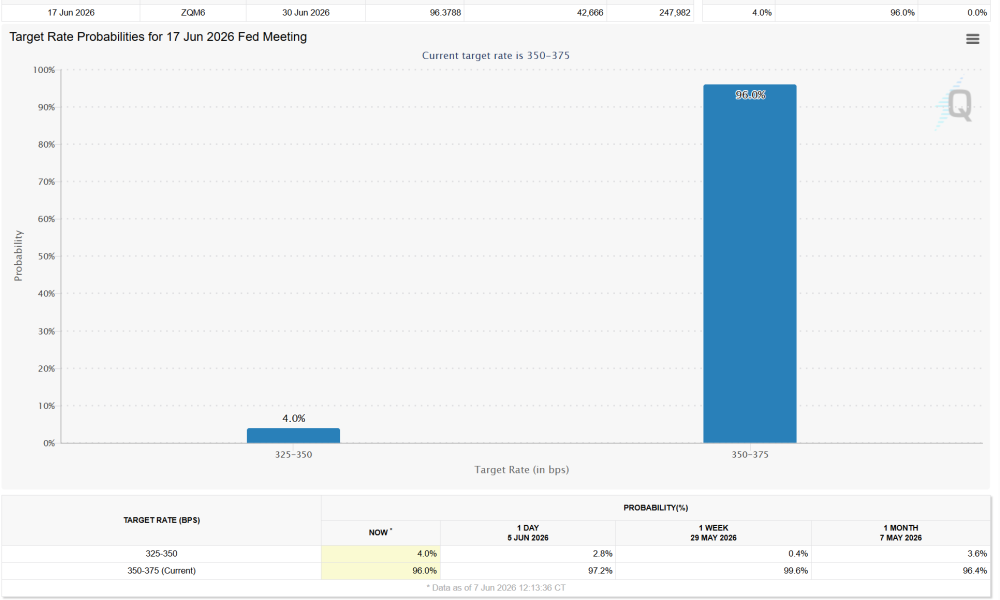This screenshot has width=1000, height=600.
Task: Click the 'Target Rate (in bps)' axis title
Action: pyautogui.click(x=522, y=469)
